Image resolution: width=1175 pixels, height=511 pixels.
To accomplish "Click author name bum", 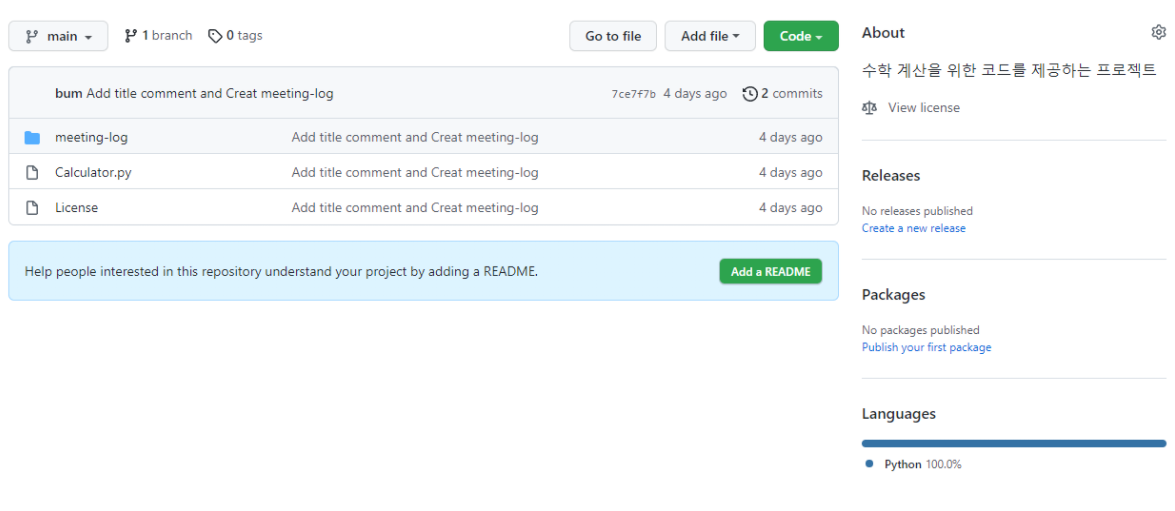I will [x=68, y=94].
